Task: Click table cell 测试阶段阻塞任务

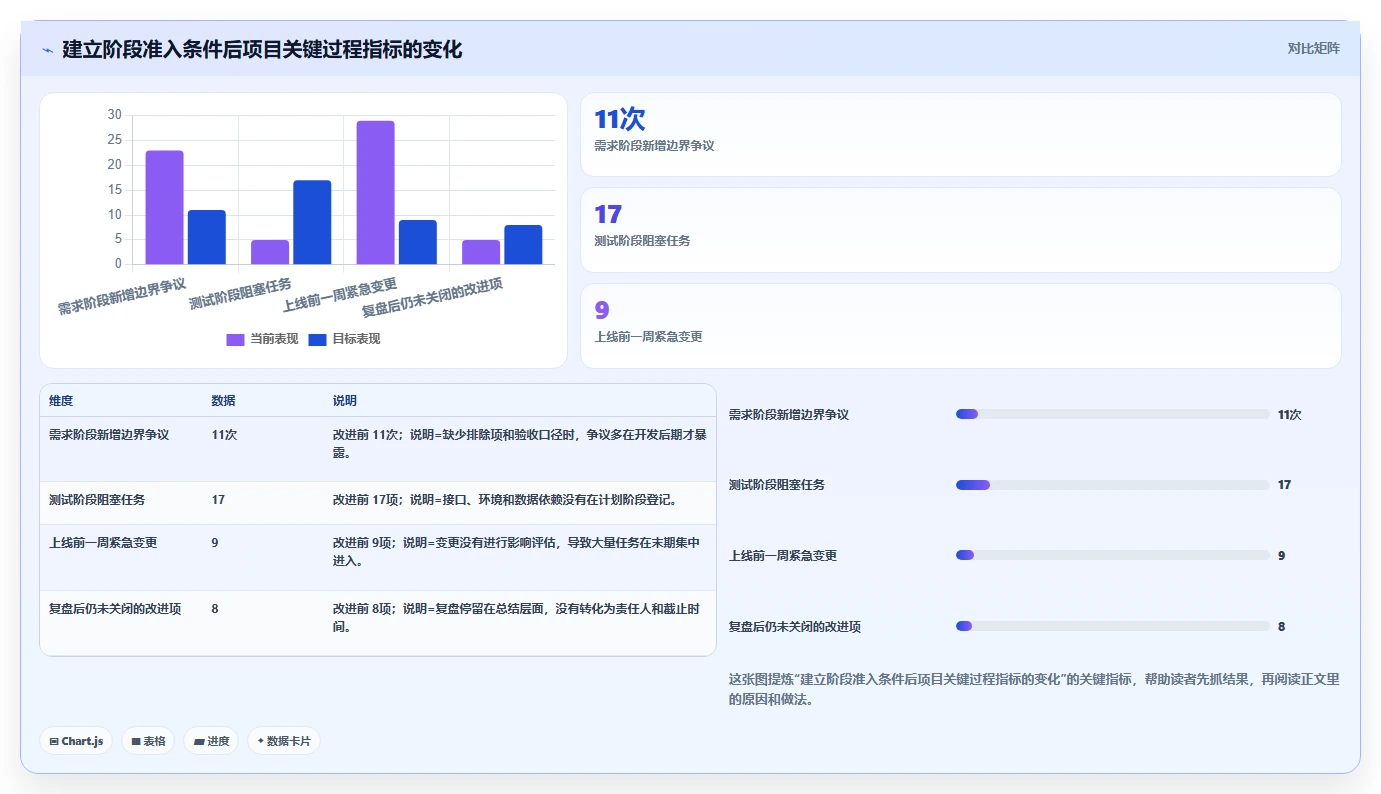Action: click(x=97, y=499)
